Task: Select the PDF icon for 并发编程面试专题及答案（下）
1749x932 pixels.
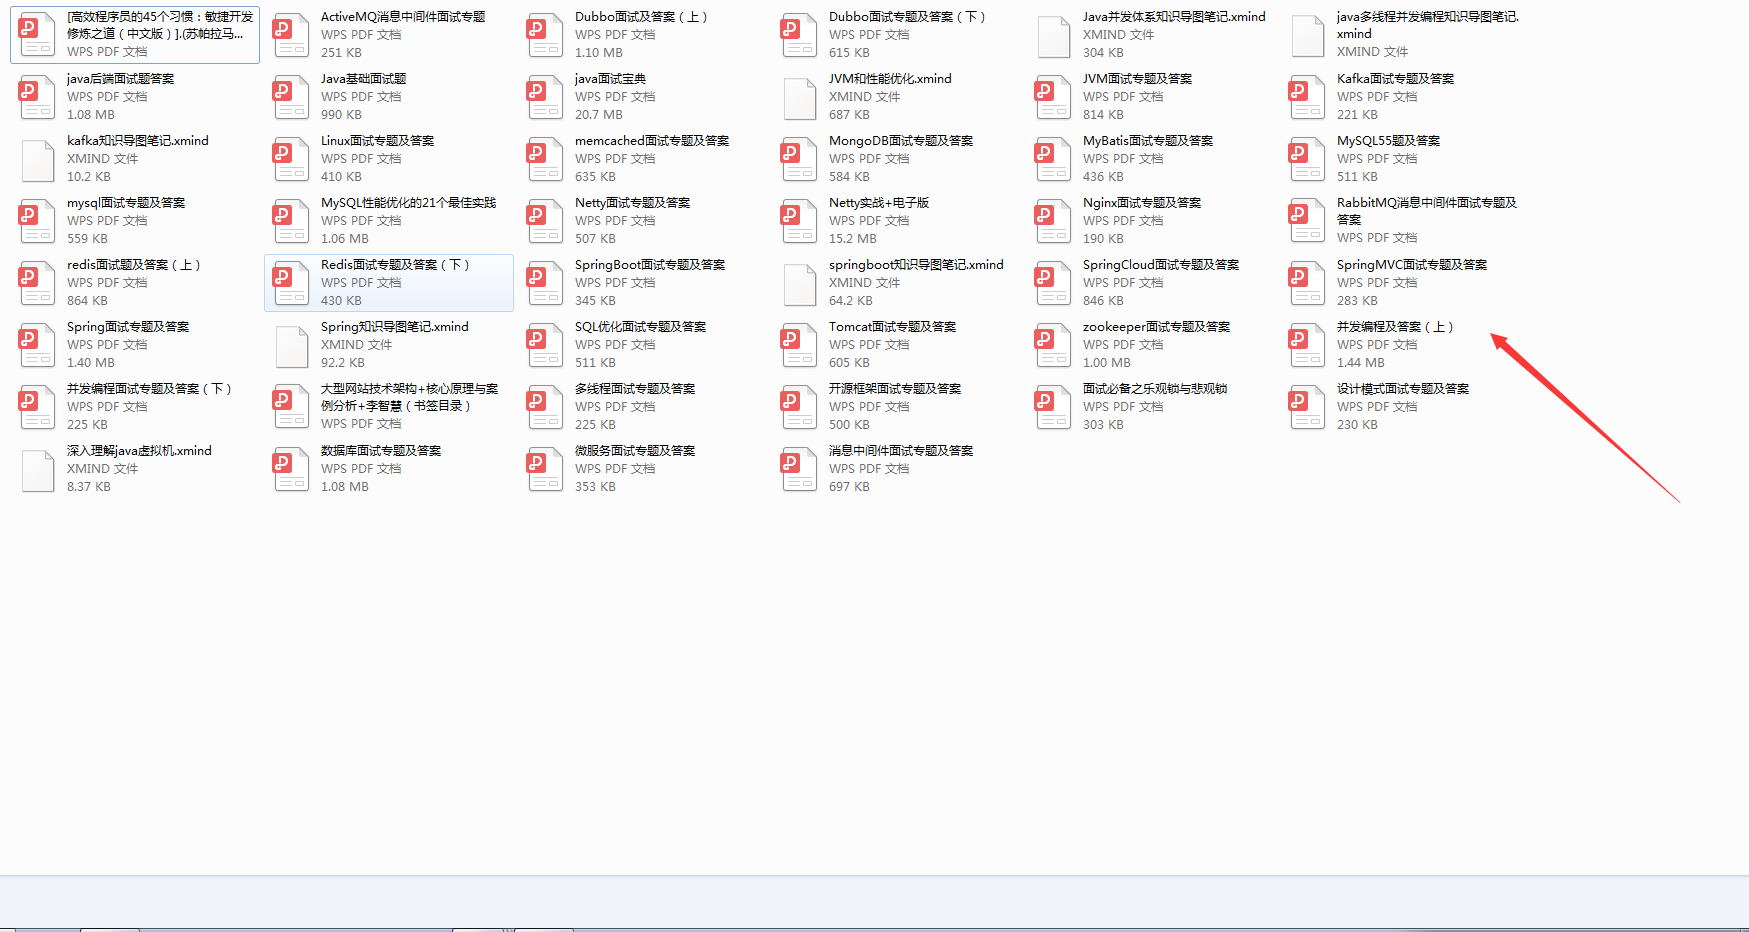Action: tap(37, 407)
